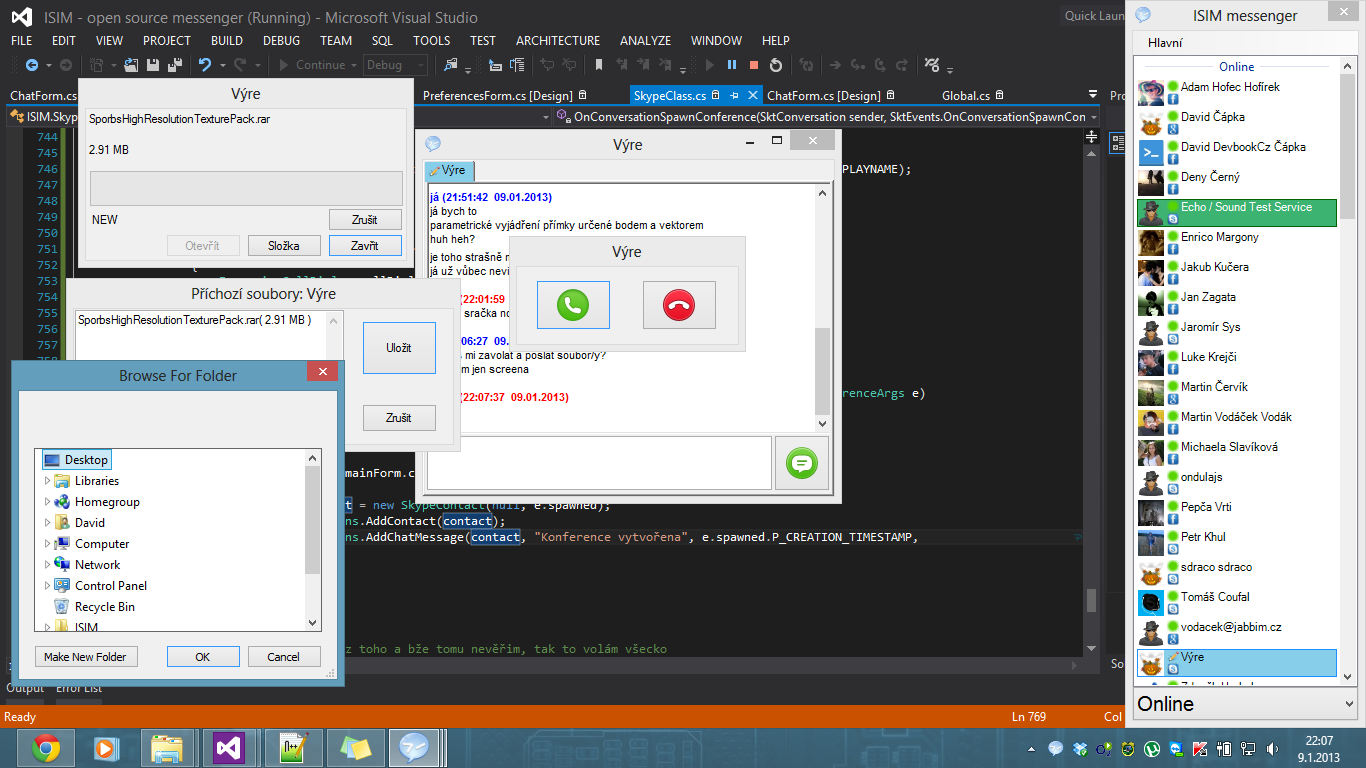The image size is (1366, 768).
Task: Click the ISIM messenger taskbar button
Action: [413, 747]
